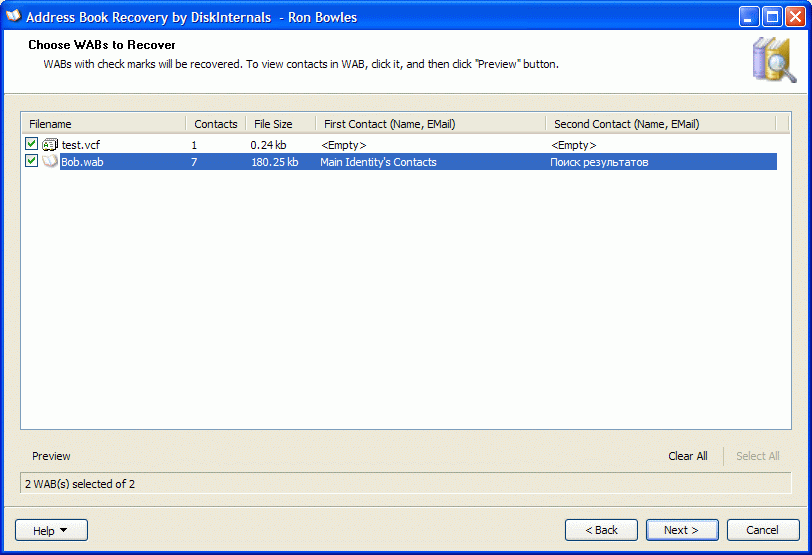Sort list by Filename column header
The image size is (812, 555).
pos(104,124)
